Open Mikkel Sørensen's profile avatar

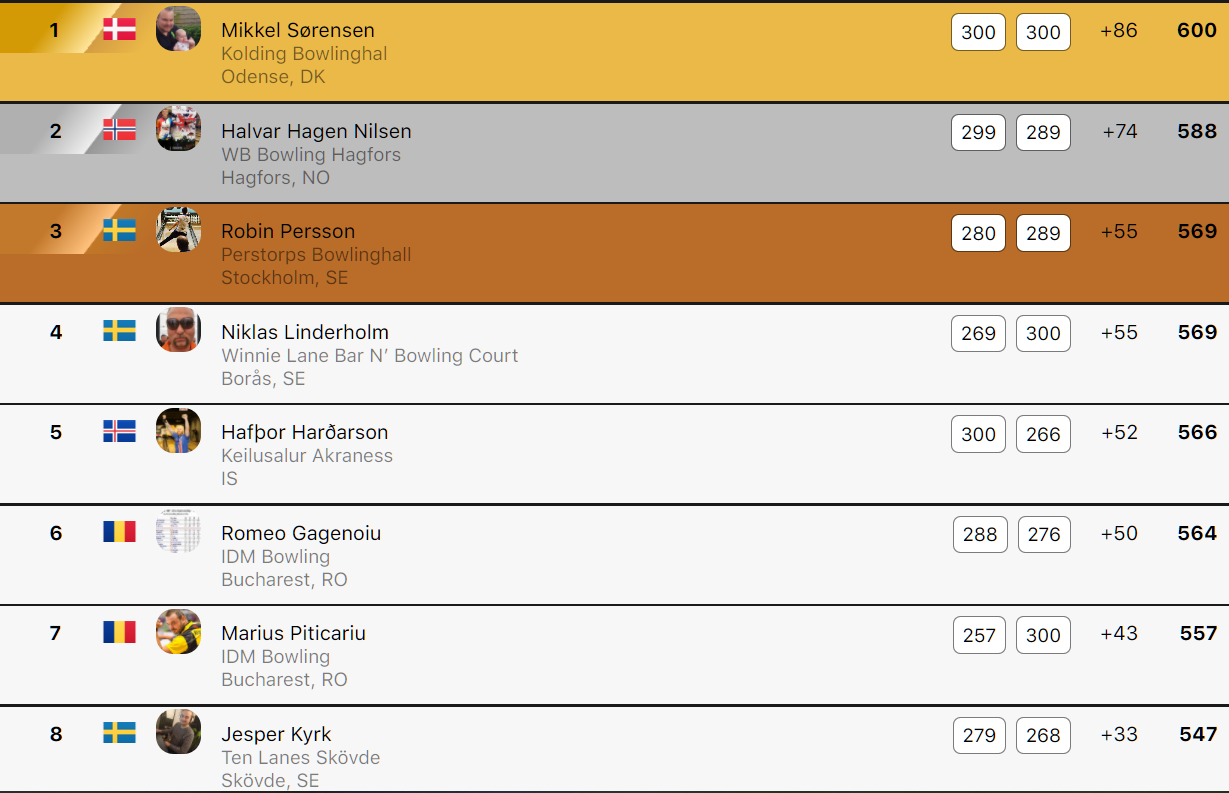178,29
